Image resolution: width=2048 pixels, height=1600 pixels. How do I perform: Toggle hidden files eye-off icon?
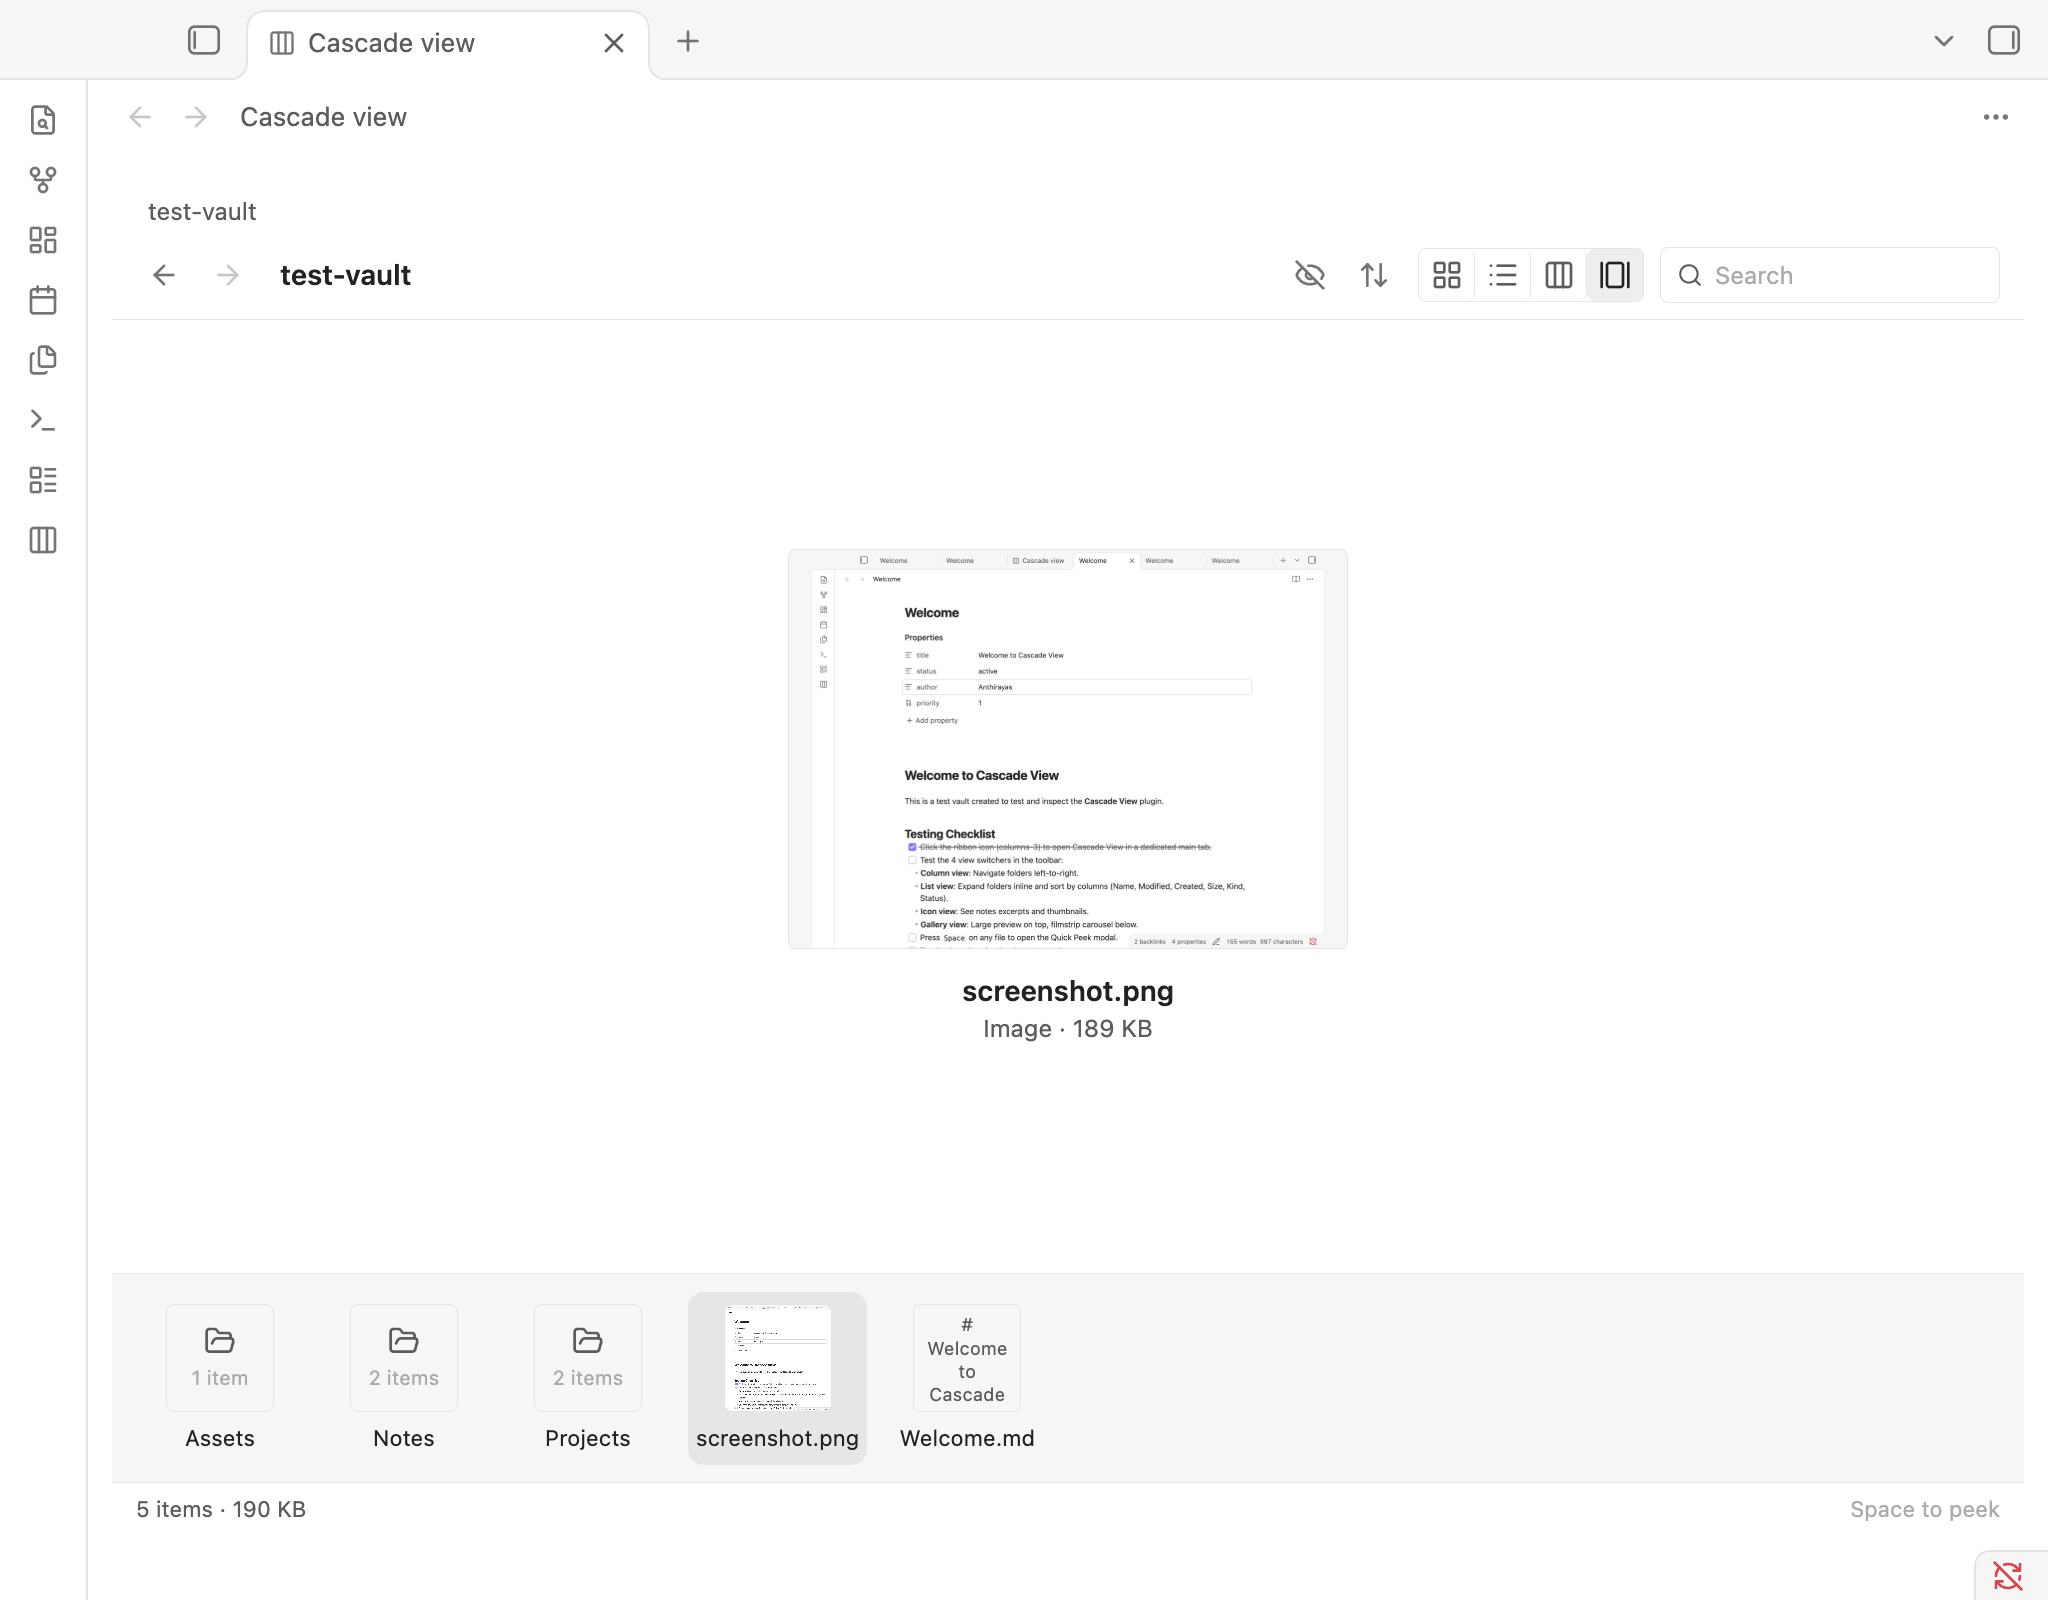pos(1310,275)
